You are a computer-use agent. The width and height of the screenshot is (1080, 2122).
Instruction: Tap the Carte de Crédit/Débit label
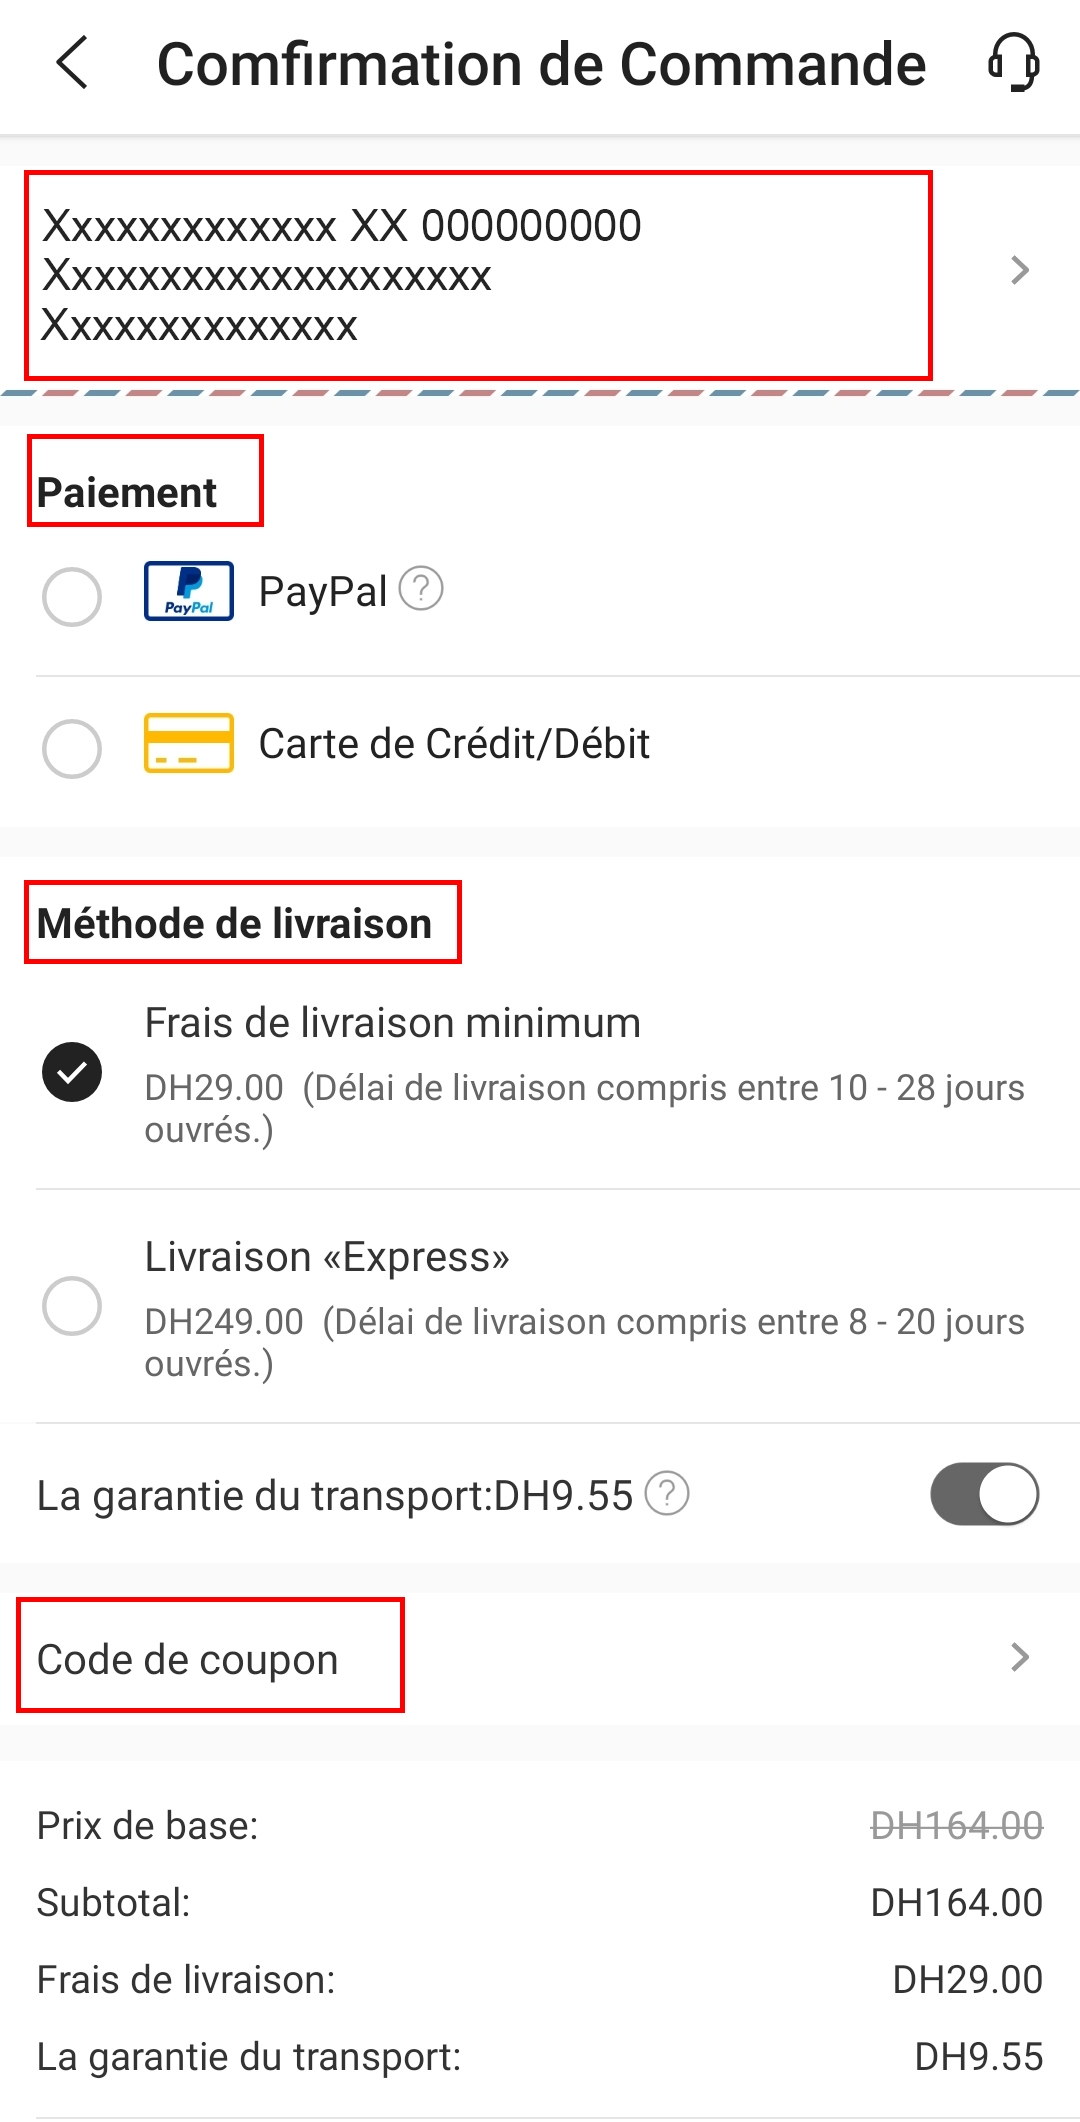click(x=454, y=744)
